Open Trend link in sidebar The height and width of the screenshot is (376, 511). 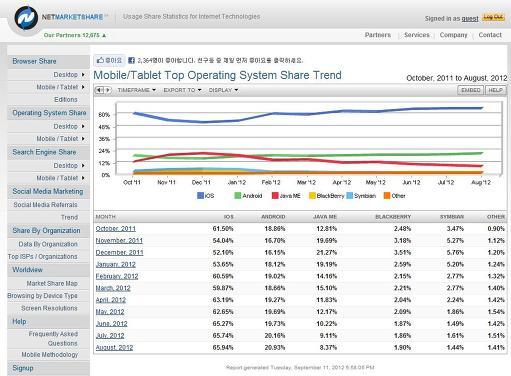(69, 217)
